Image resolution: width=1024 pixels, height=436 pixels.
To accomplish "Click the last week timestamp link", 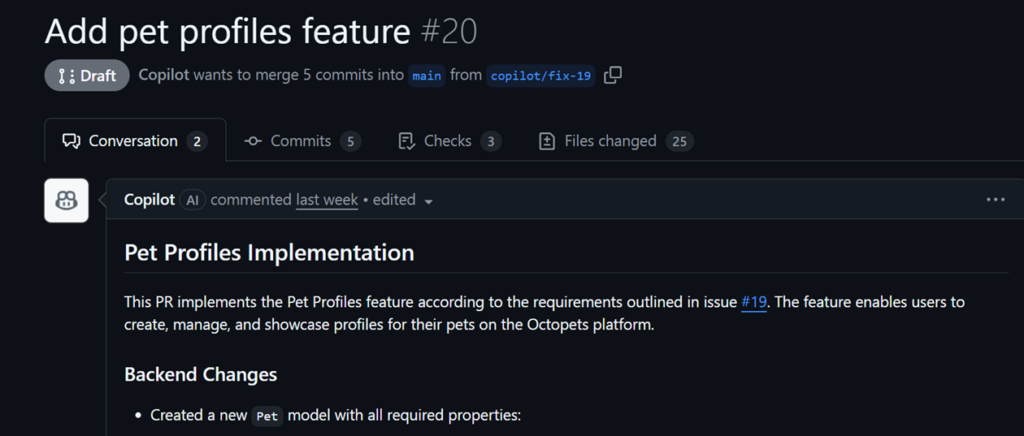I will (327, 200).
